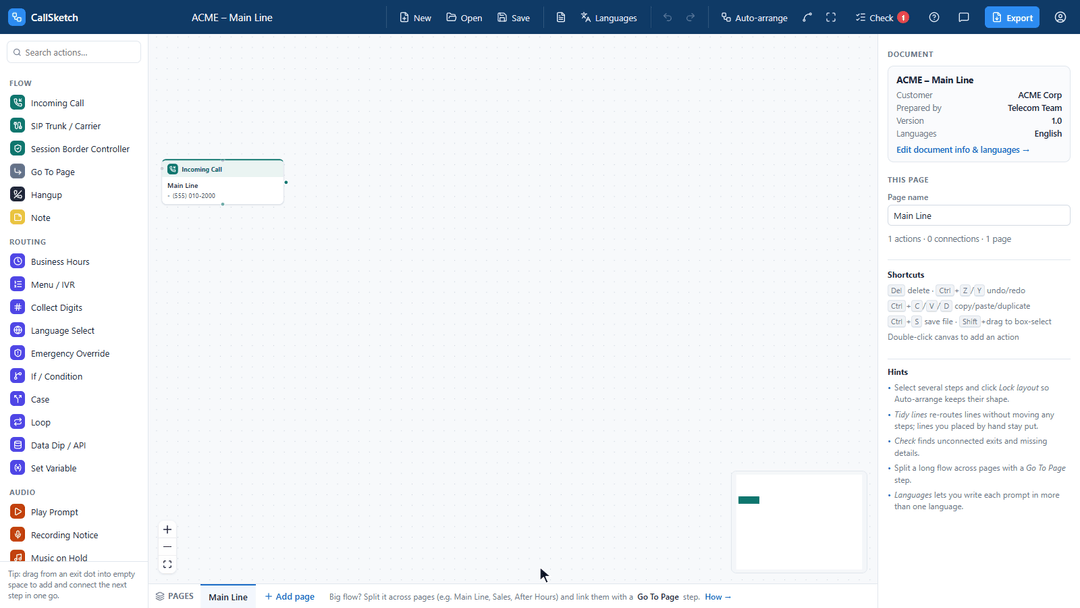Click the ACME – Main Line document title

(231, 17)
